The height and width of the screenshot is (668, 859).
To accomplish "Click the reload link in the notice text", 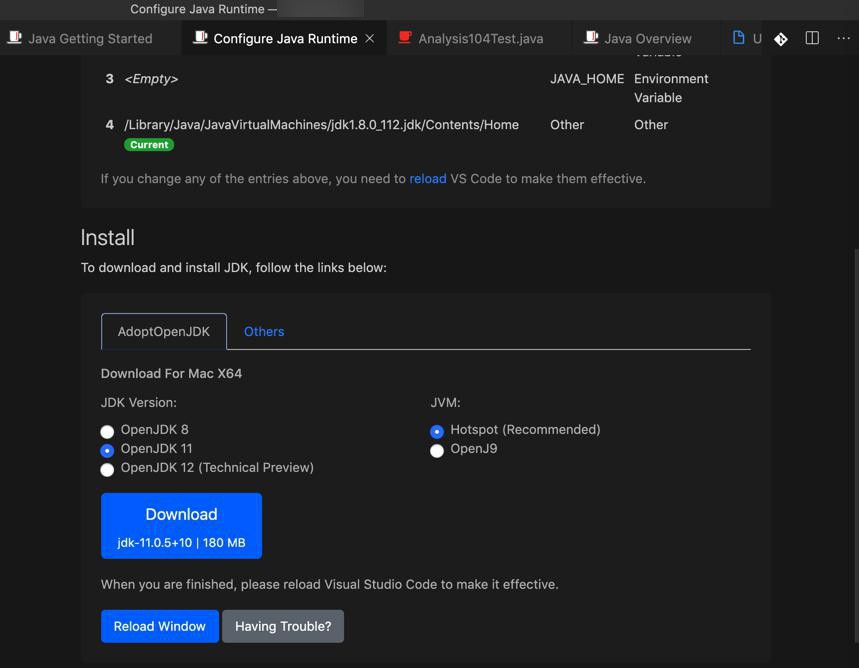I will point(428,179).
